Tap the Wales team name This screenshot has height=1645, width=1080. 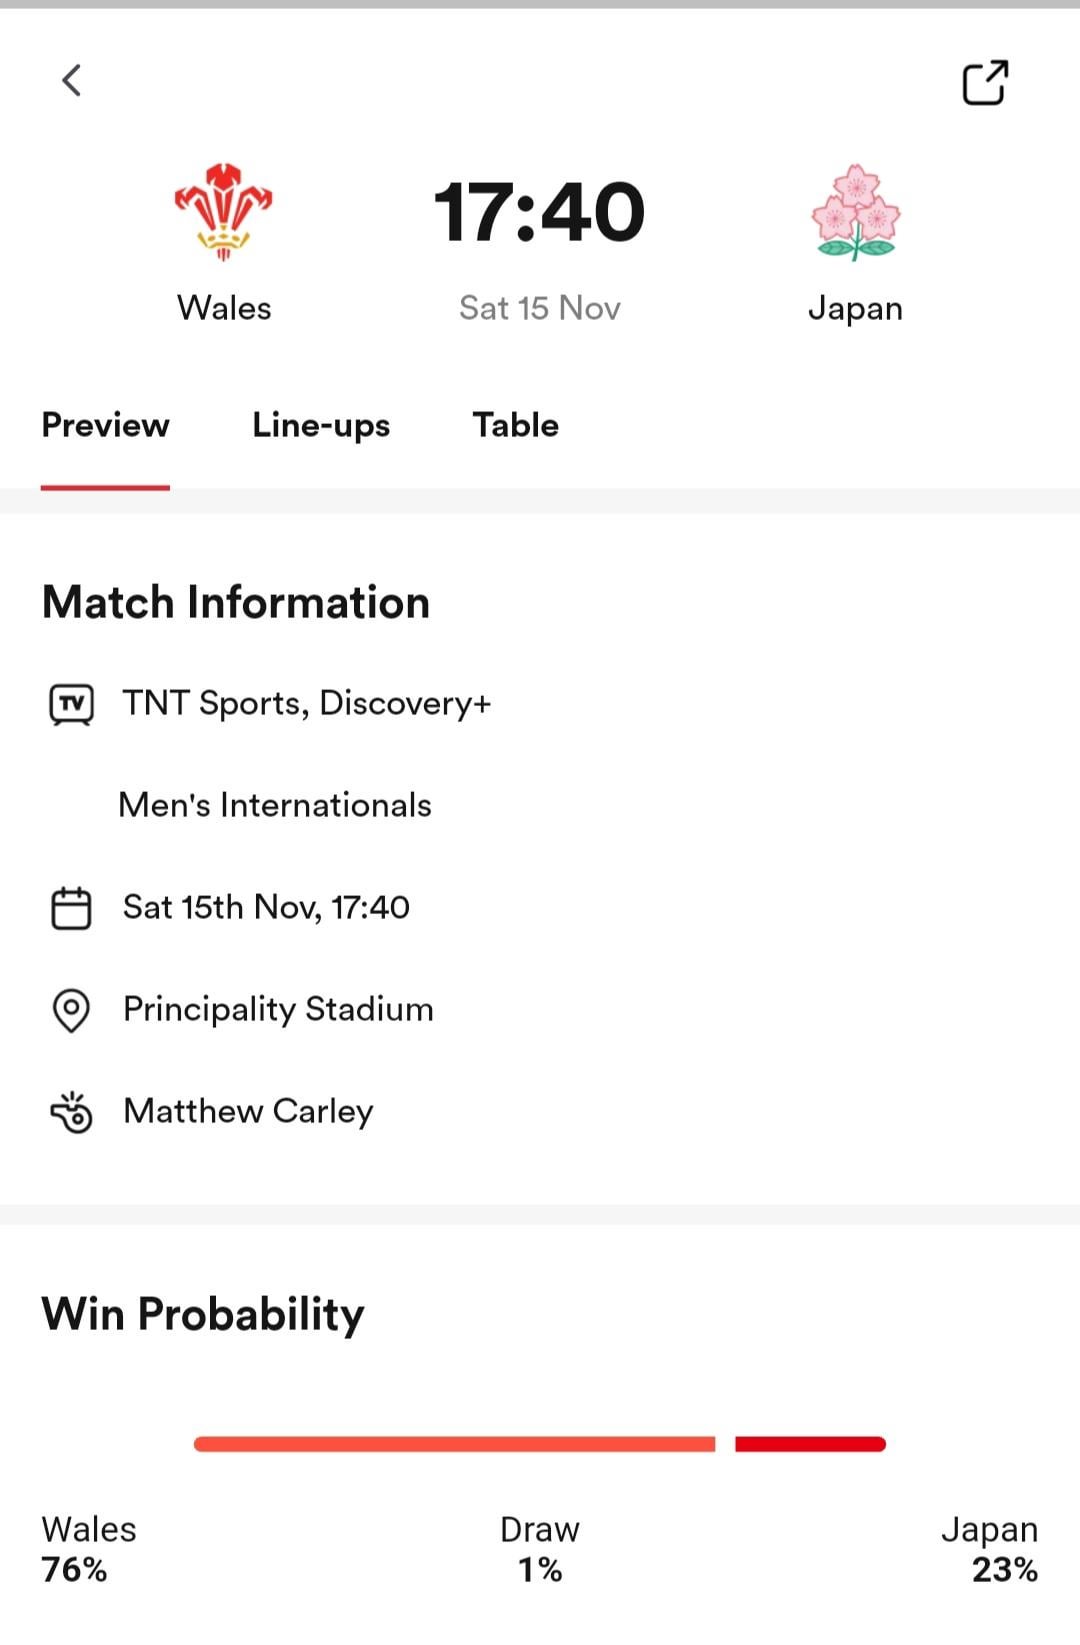click(224, 308)
